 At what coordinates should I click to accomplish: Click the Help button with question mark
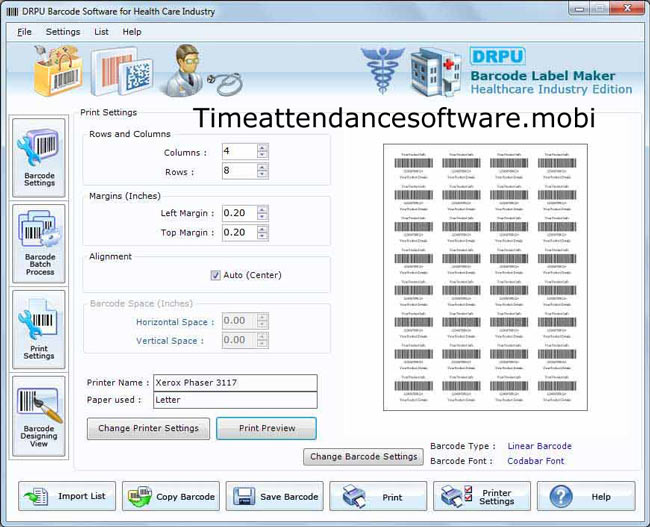tap(586, 496)
